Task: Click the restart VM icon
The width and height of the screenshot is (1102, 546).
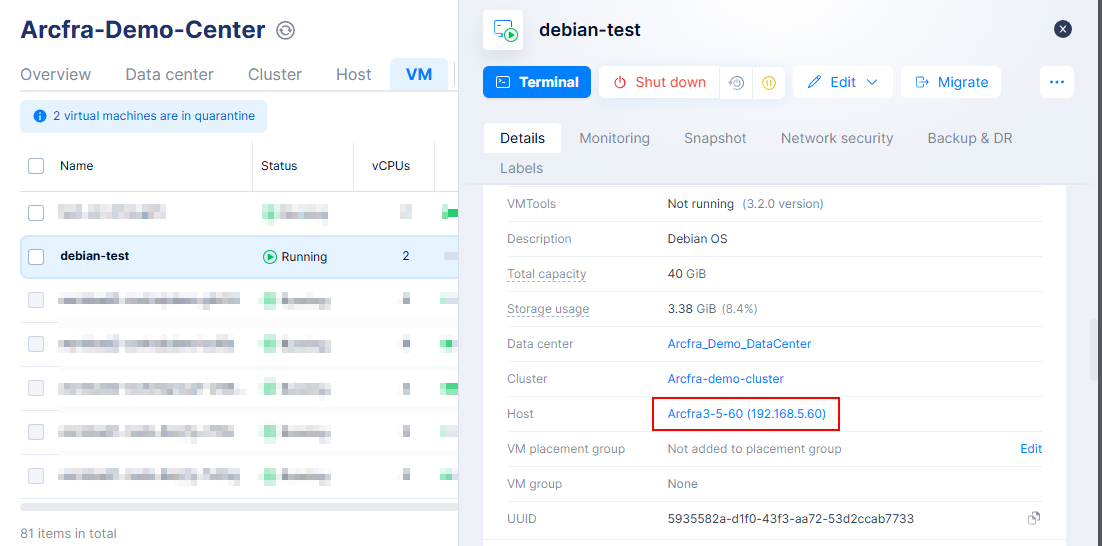Action: pyautogui.click(x=736, y=83)
